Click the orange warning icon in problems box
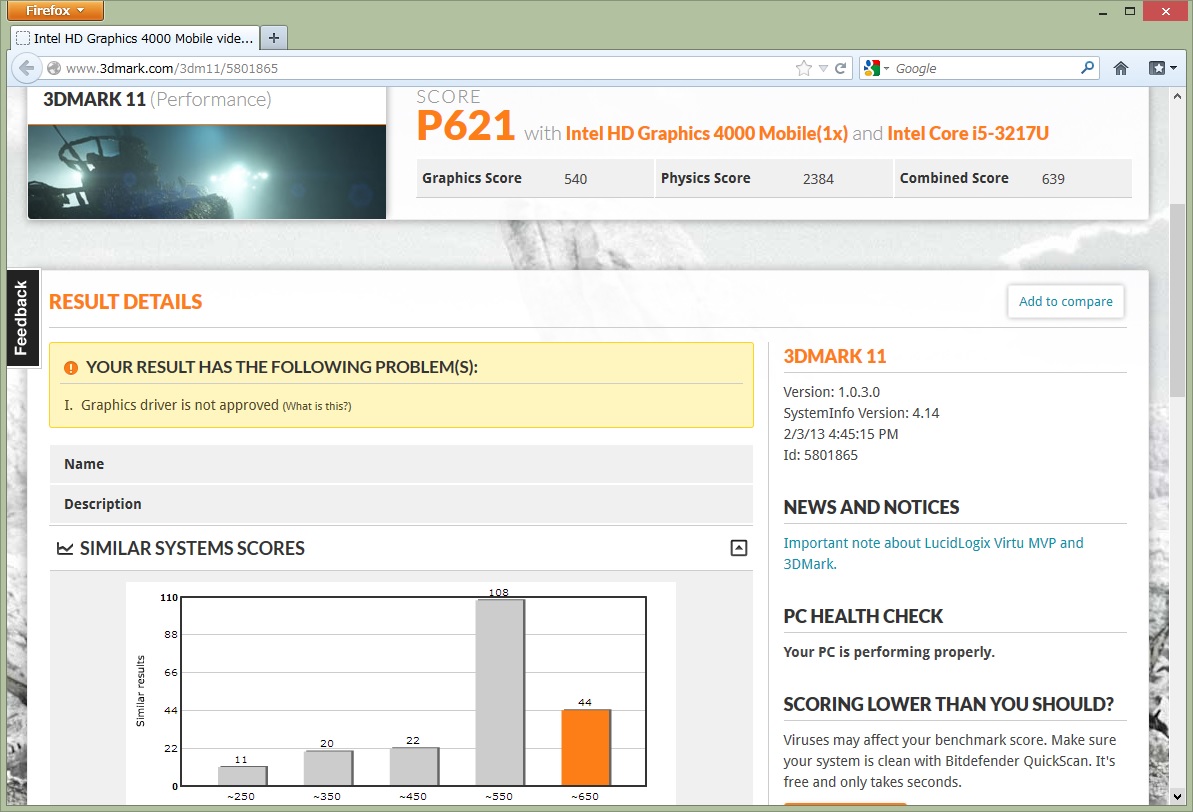1193x812 pixels. (x=71, y=368)
